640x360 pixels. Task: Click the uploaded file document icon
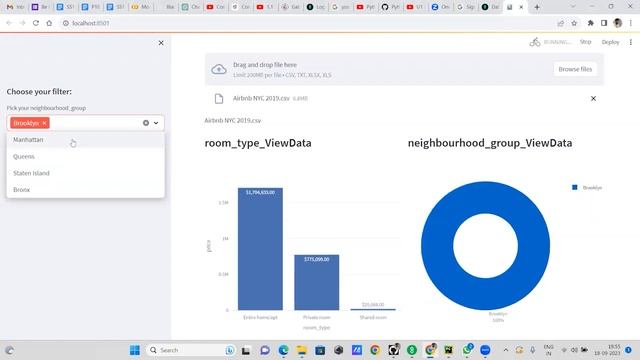pos(219,98)
